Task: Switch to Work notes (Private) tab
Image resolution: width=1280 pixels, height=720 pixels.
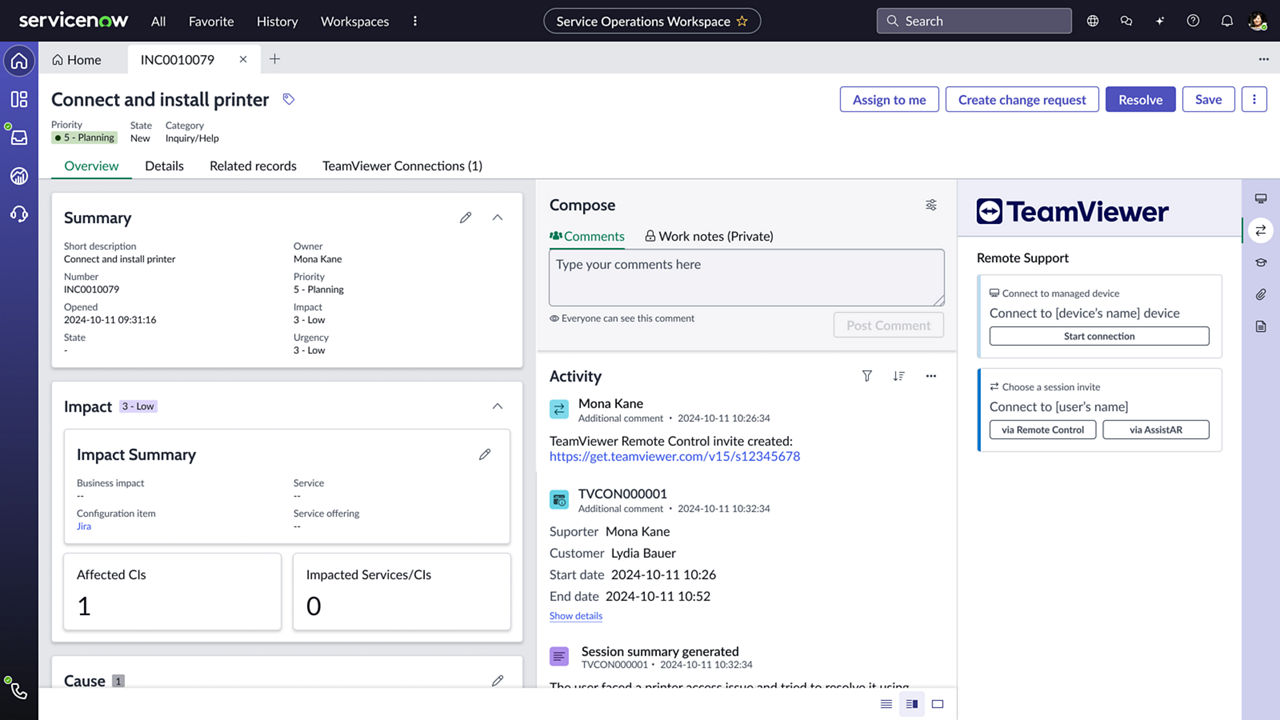Action: pyautogui.click(x=709, y=236)
